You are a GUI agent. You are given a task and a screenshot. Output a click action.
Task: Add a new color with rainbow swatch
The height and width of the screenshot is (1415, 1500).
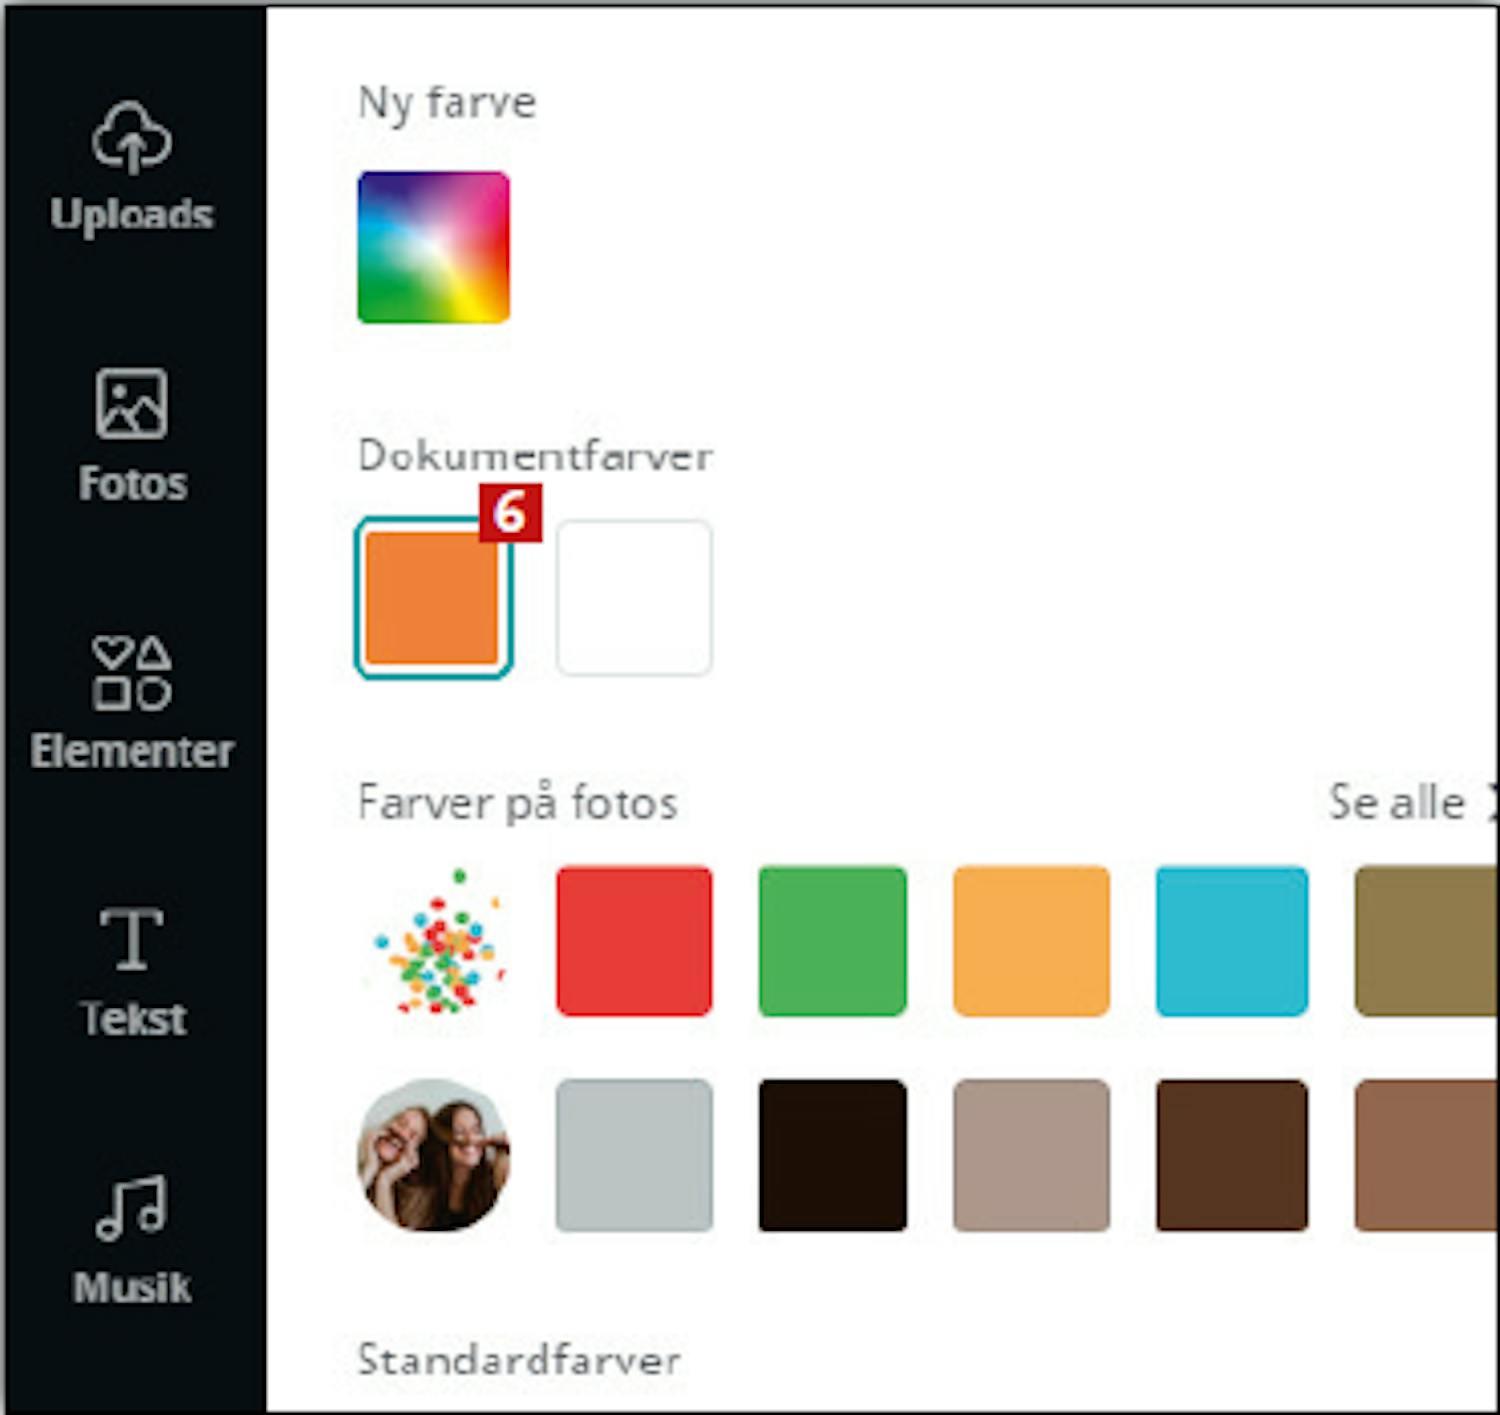pyautogui.click(x=434, y=247)
